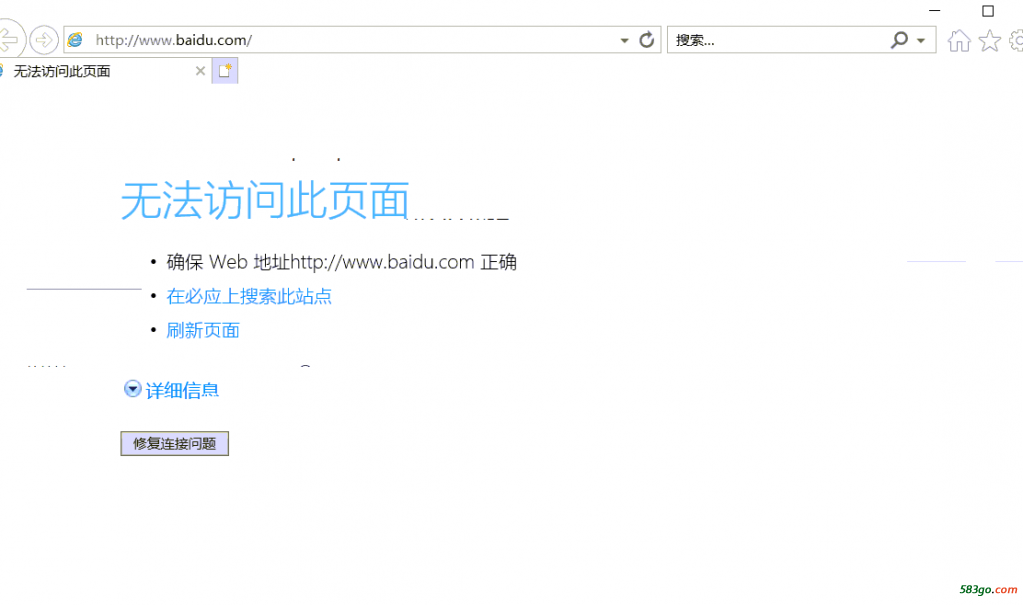Screen dimensions: 1023x605
Task: Open the address bar autocomplete dropdown
Action: pos(624,40)
